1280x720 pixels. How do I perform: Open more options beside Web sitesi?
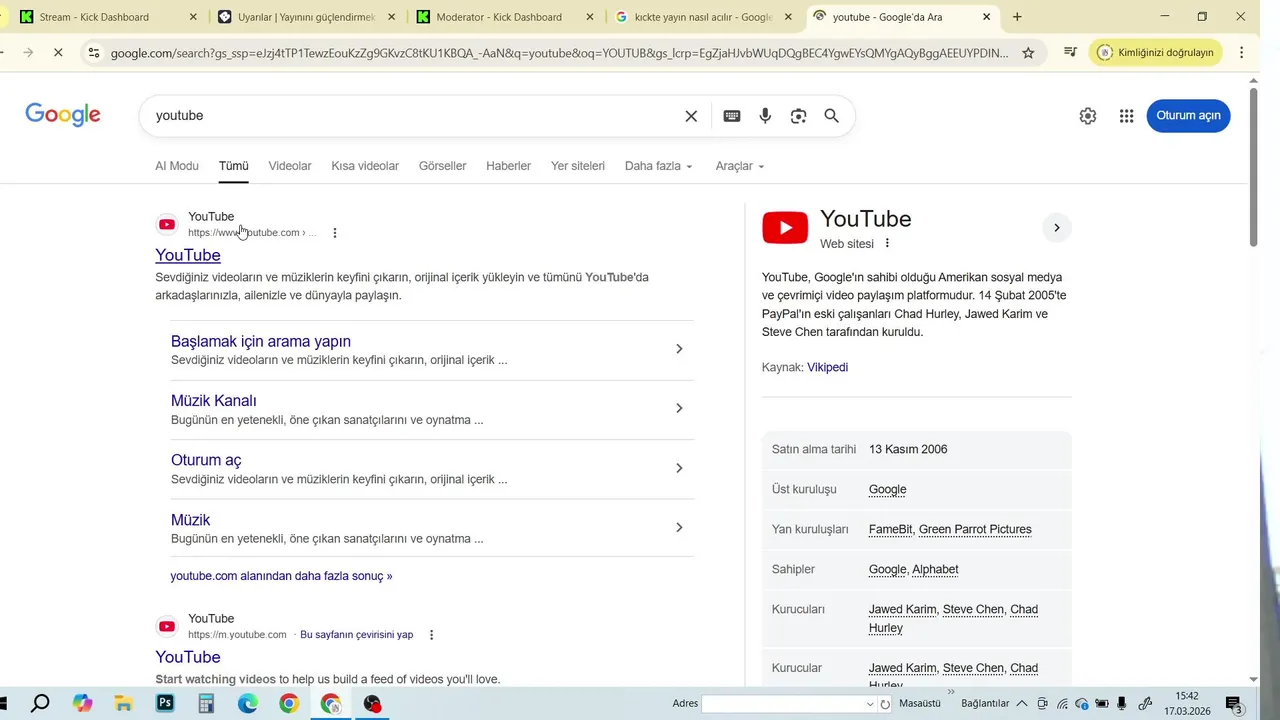887,244
